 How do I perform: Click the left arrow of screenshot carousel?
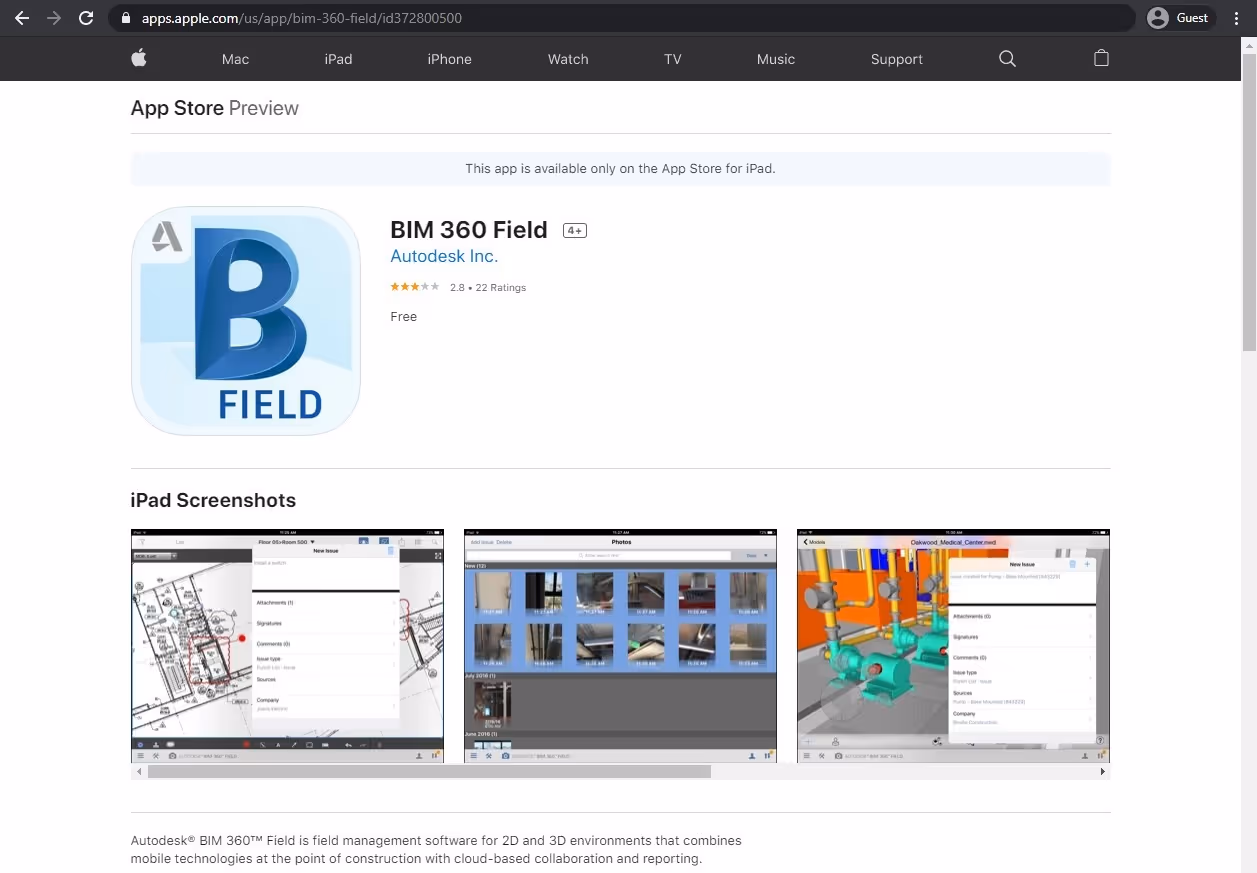(x=137, y=771)
